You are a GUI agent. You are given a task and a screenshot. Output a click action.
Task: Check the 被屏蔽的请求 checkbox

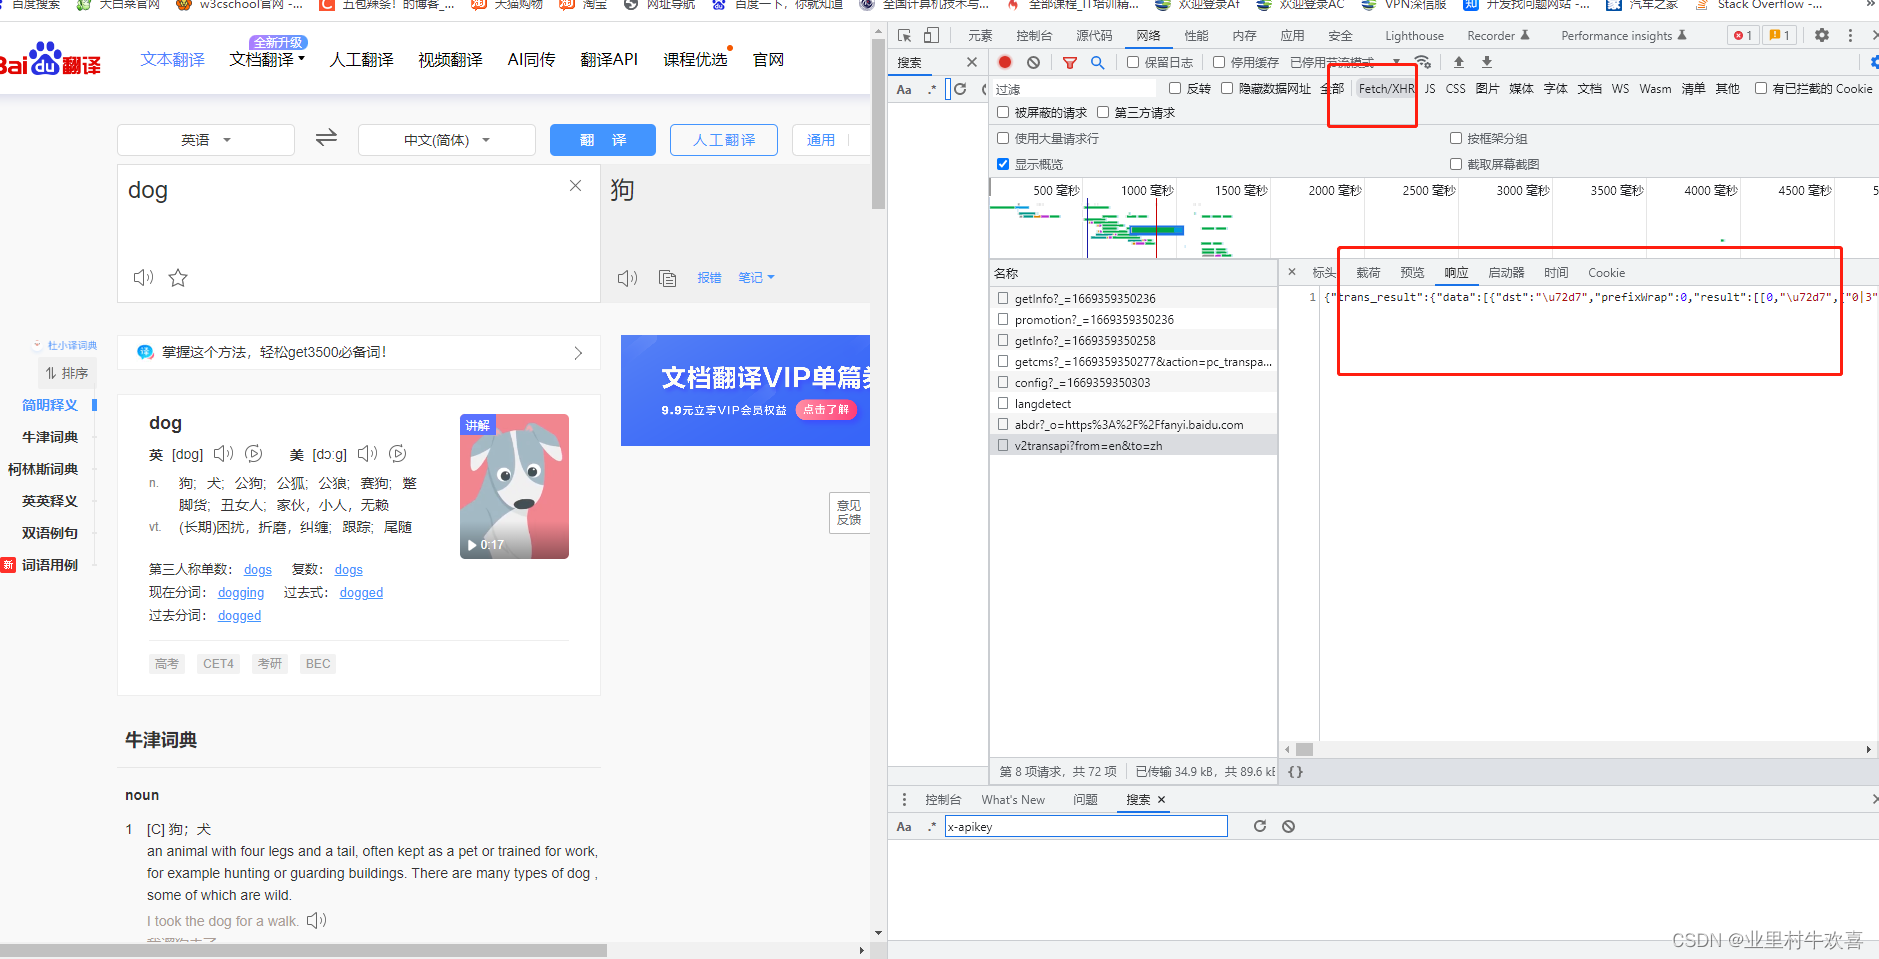[x=1003, y=112]
